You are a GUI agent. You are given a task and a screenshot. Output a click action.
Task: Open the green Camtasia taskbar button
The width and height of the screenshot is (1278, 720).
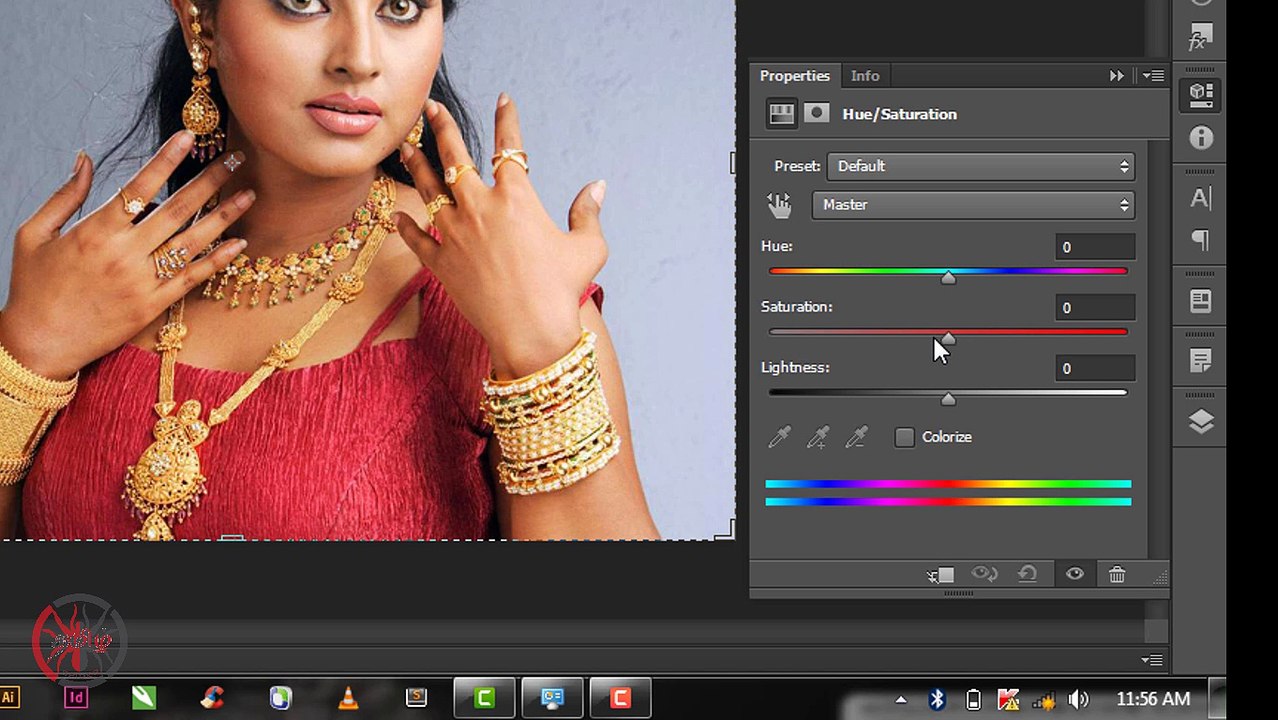tap(484, 698)
